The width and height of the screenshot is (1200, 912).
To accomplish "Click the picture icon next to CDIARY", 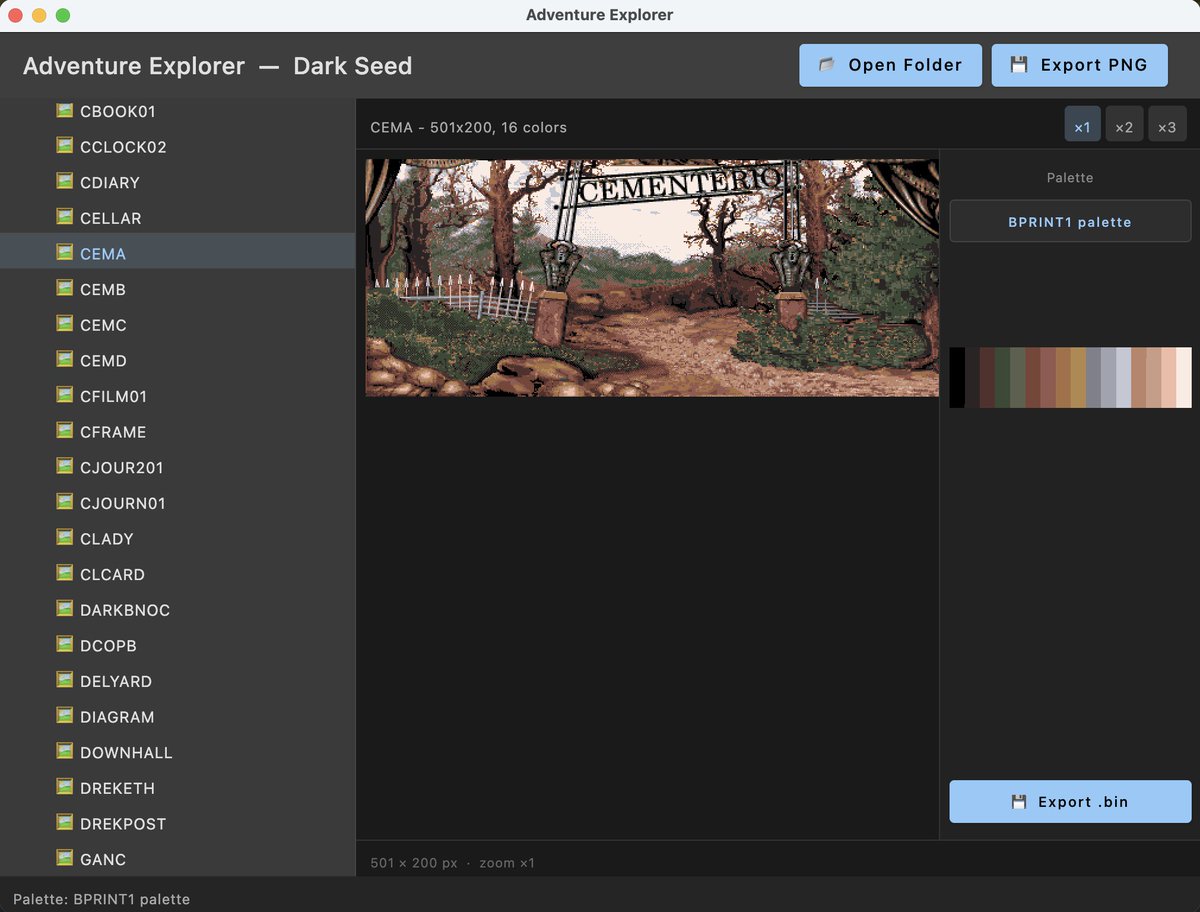I will (x=65, y=182).
